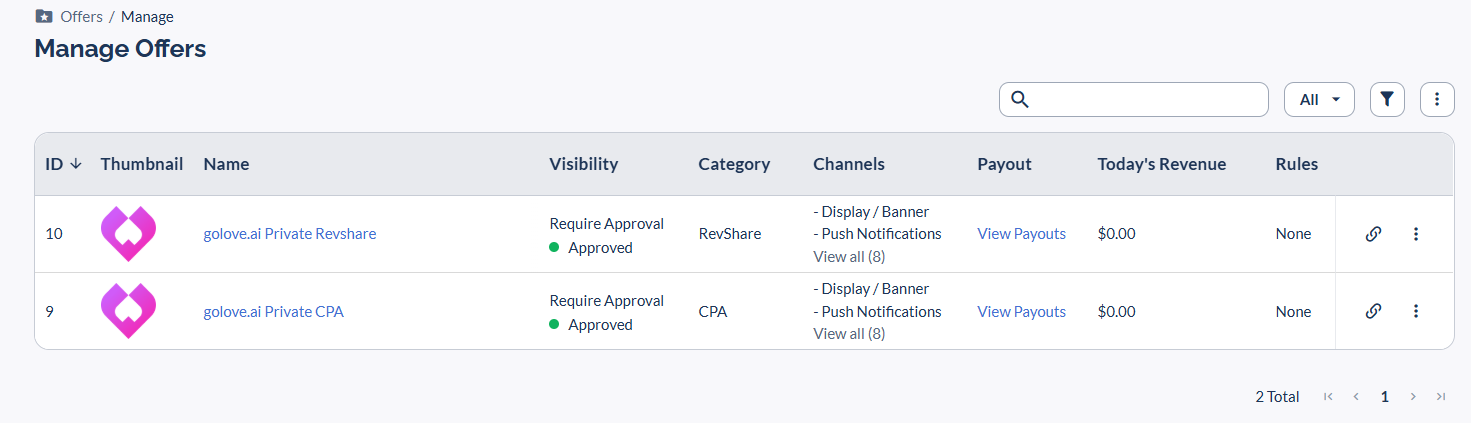The width and height of the screenshot is (1471, 423).
Task: Click the Offers breadcrumb folder icon
Action: tap(43, 16)
